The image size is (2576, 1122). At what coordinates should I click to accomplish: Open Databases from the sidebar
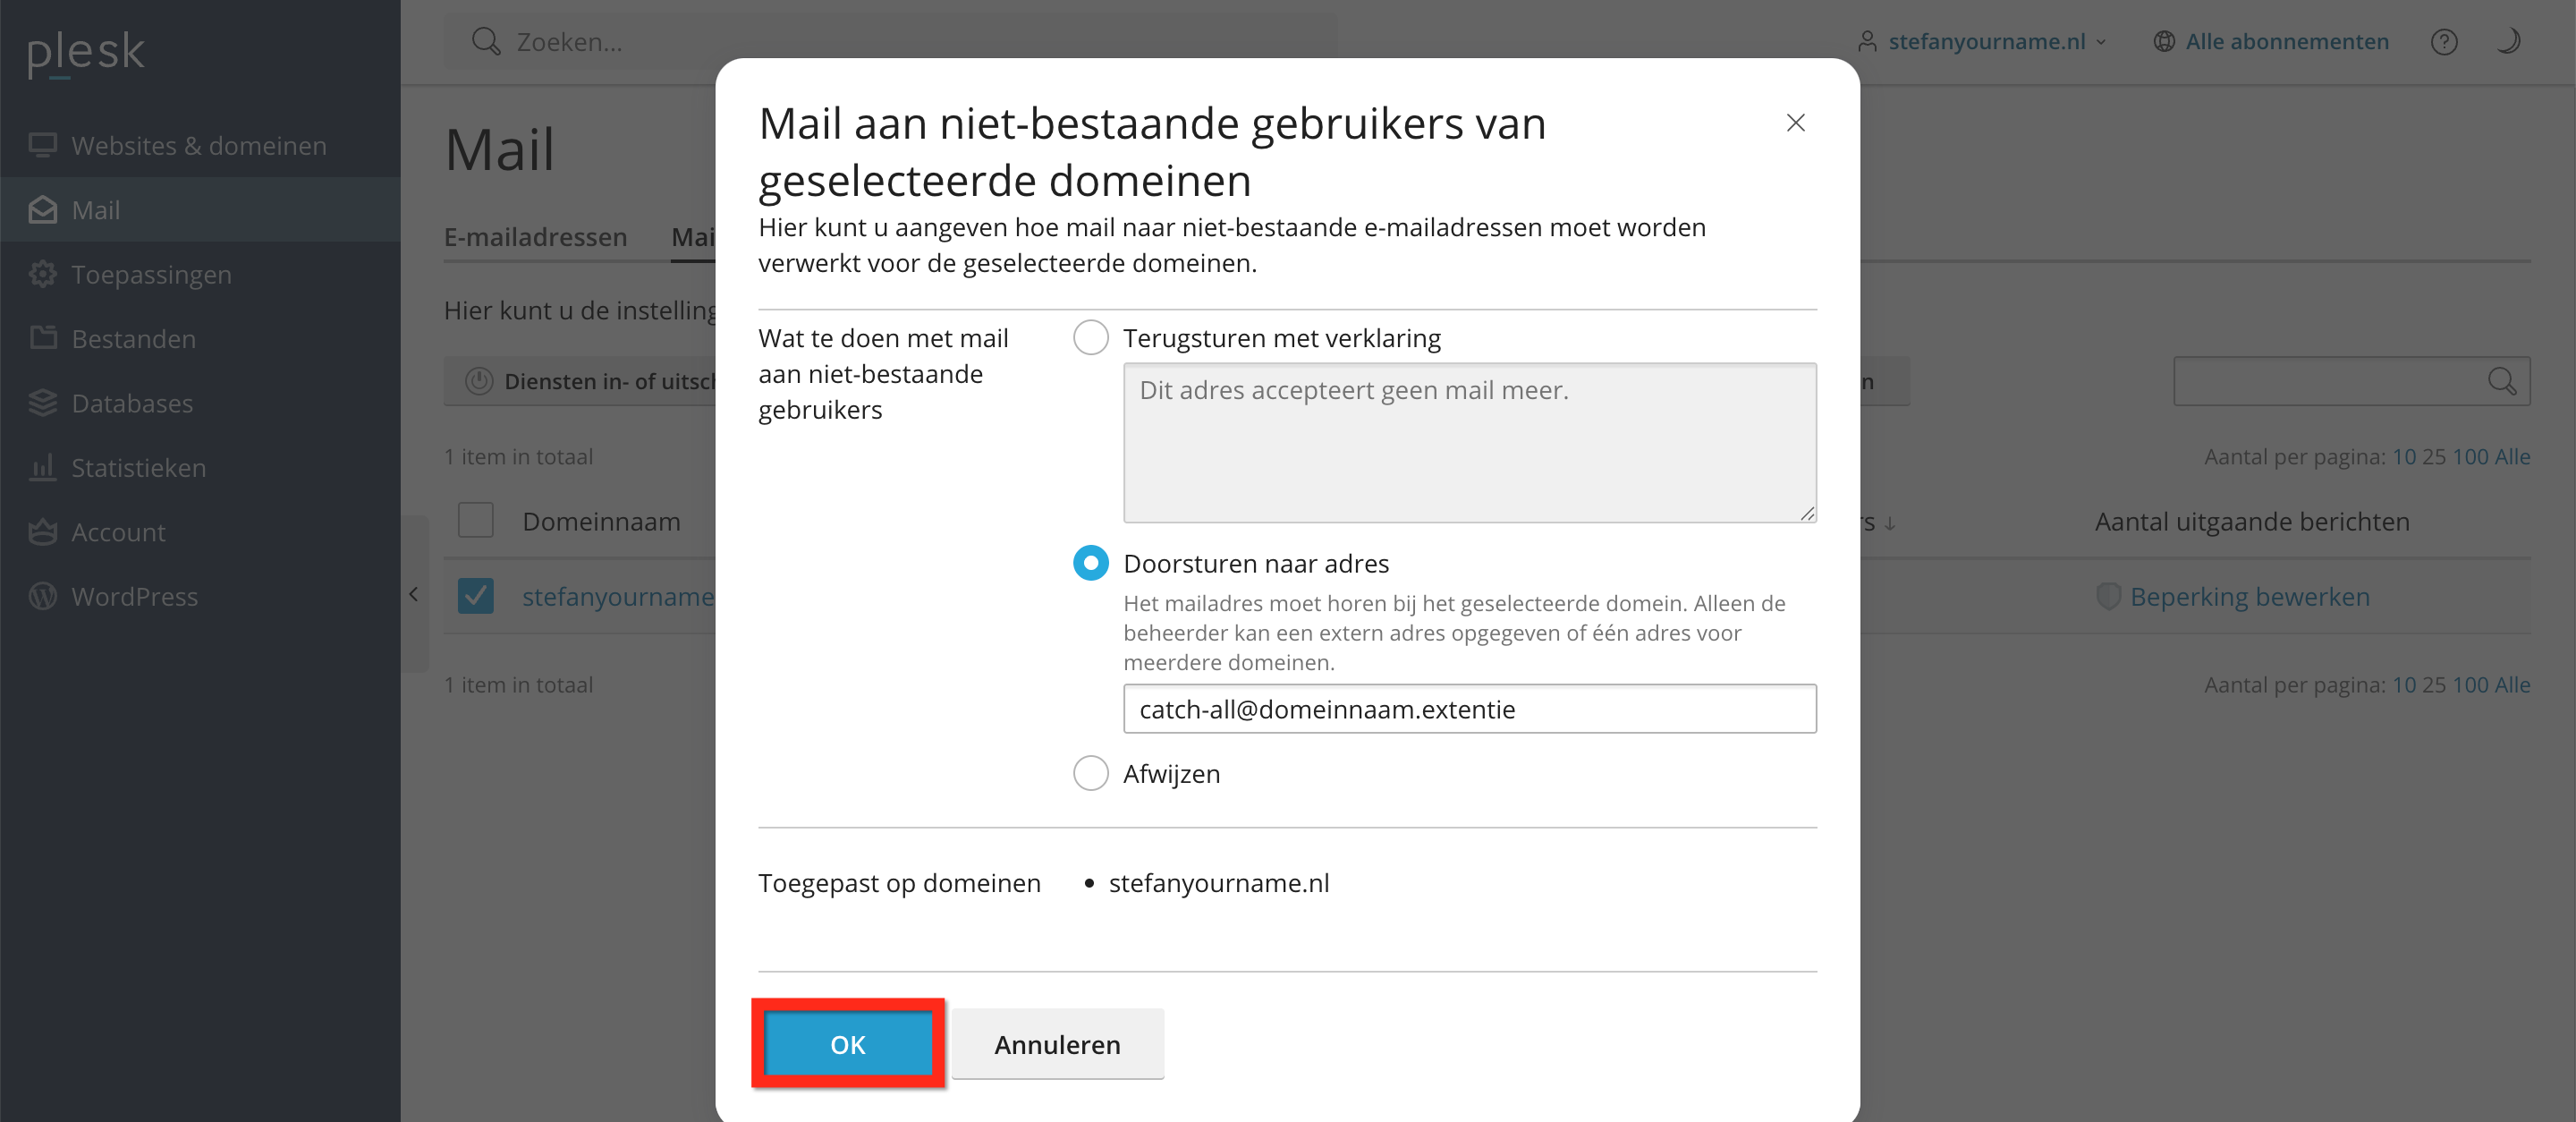pos(132,403)
